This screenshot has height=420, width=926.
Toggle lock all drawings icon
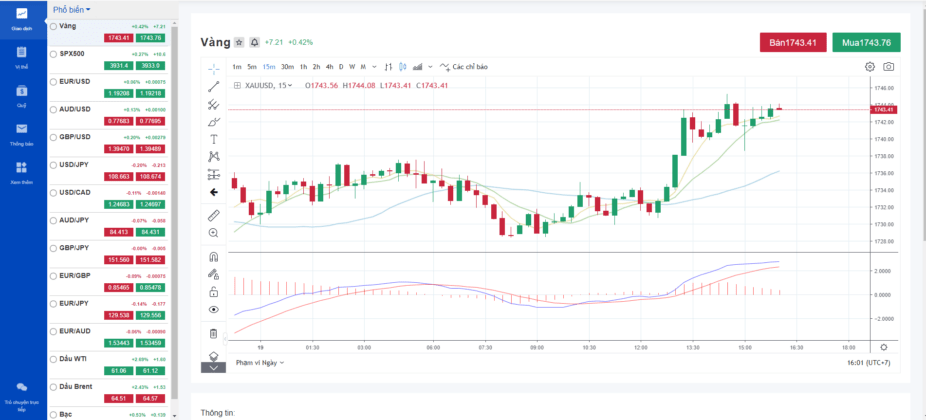click(214, 292)
